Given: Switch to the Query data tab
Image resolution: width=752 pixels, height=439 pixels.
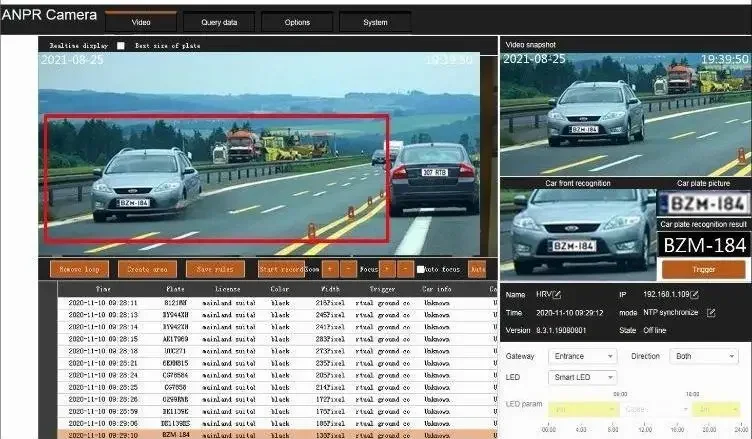Looking at the screenshot, I should (219, 22).
